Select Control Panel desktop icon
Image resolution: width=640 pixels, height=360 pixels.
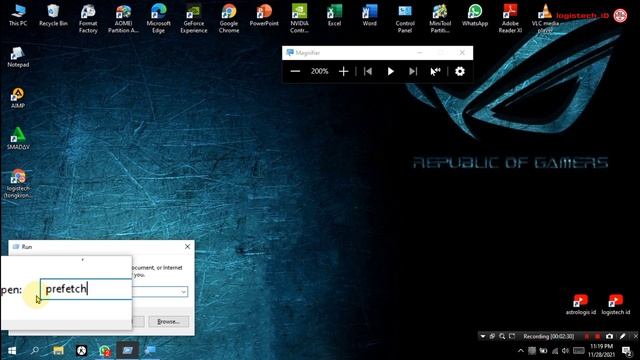[405, 18]
